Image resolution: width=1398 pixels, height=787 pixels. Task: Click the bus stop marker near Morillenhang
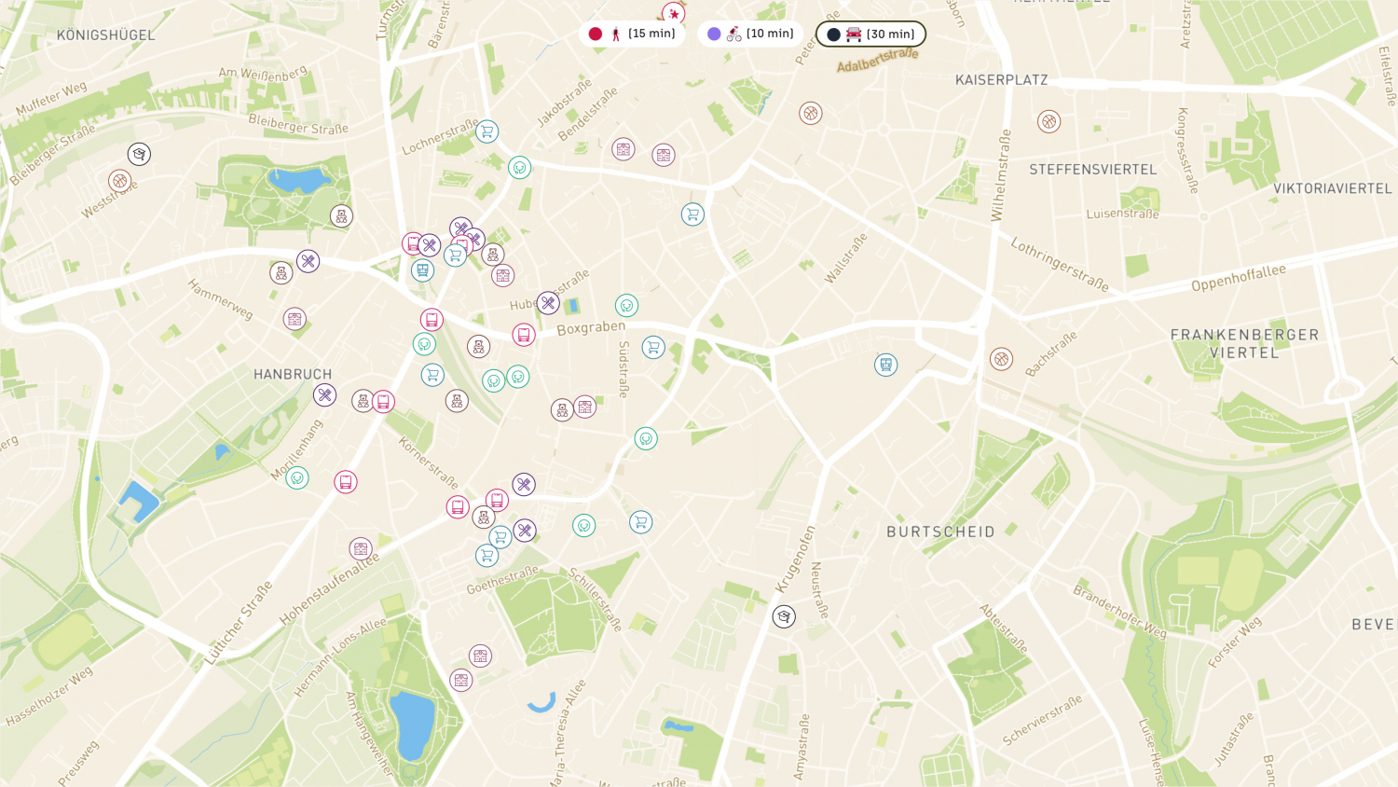pos(346,482)
